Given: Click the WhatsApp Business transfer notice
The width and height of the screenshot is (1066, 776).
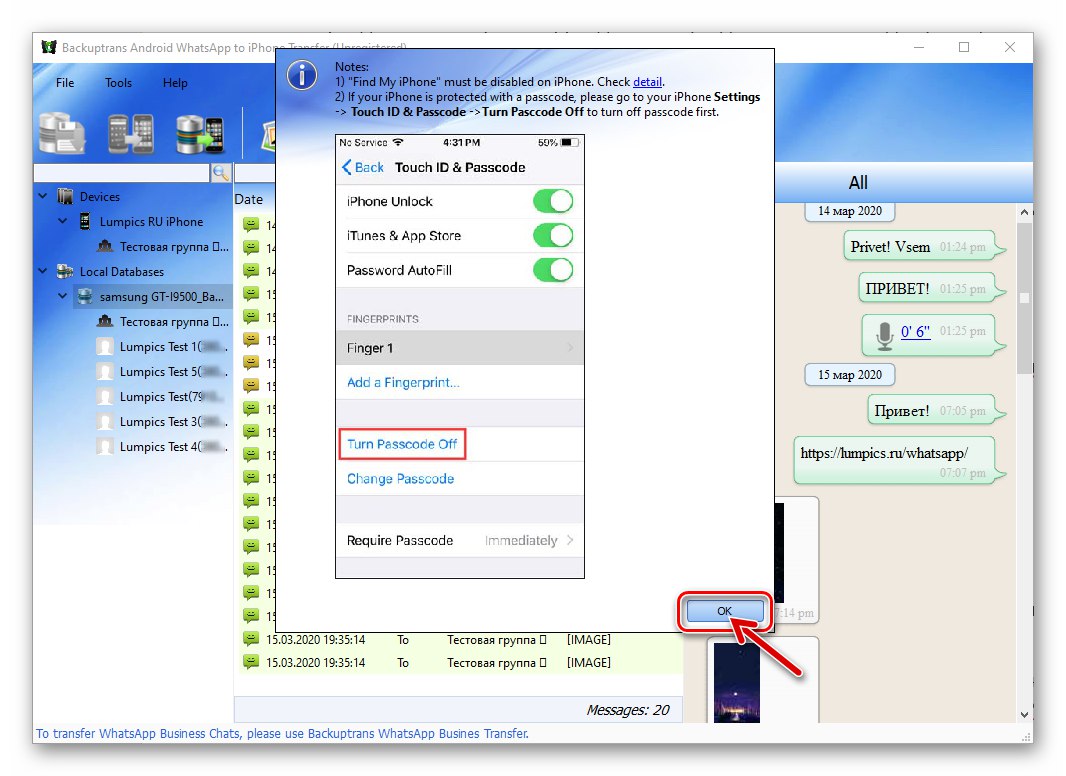Looking at the screenshot, I should point(282,733).
